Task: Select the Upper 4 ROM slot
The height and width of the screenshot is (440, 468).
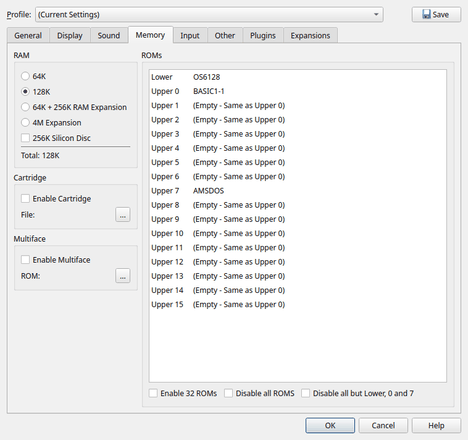Action: pyautogui.click(x=297, y=148)
